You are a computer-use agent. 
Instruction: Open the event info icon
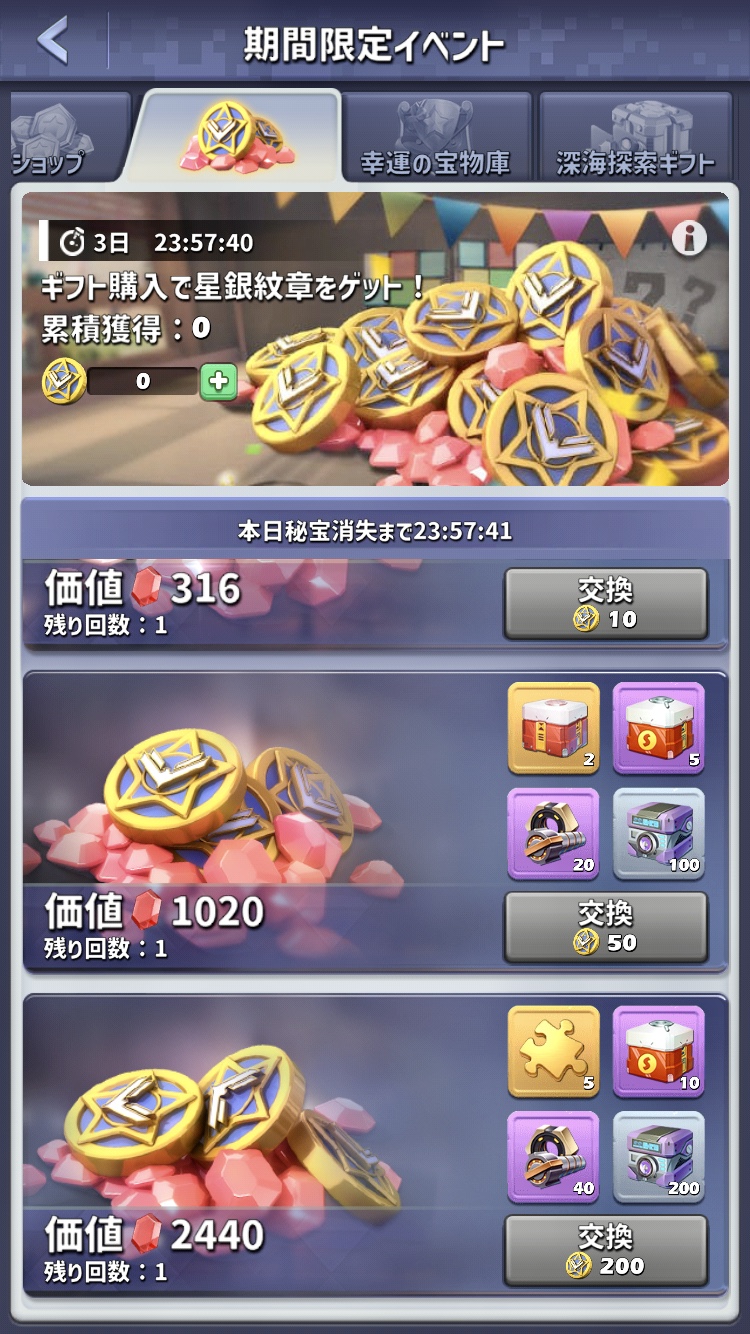pyautogui.click(x=688, y=237)
